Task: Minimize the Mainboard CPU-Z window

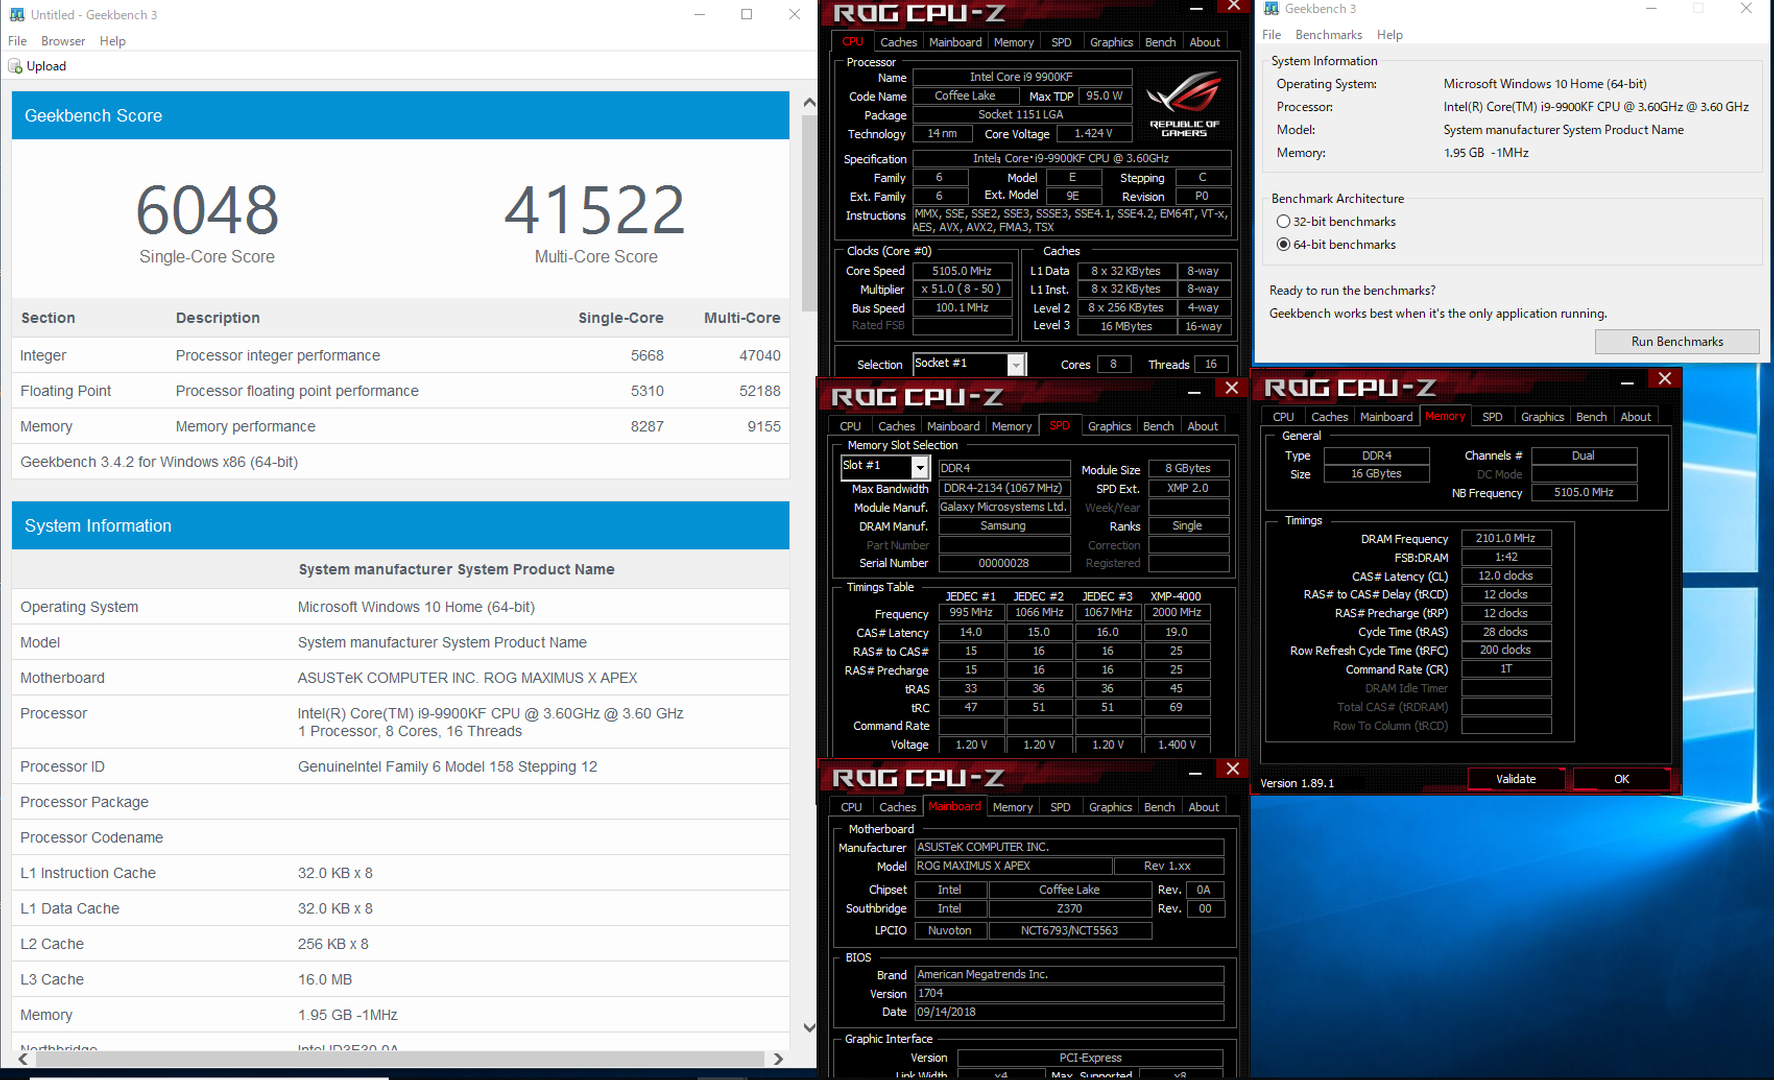Action: (1194, 773)
